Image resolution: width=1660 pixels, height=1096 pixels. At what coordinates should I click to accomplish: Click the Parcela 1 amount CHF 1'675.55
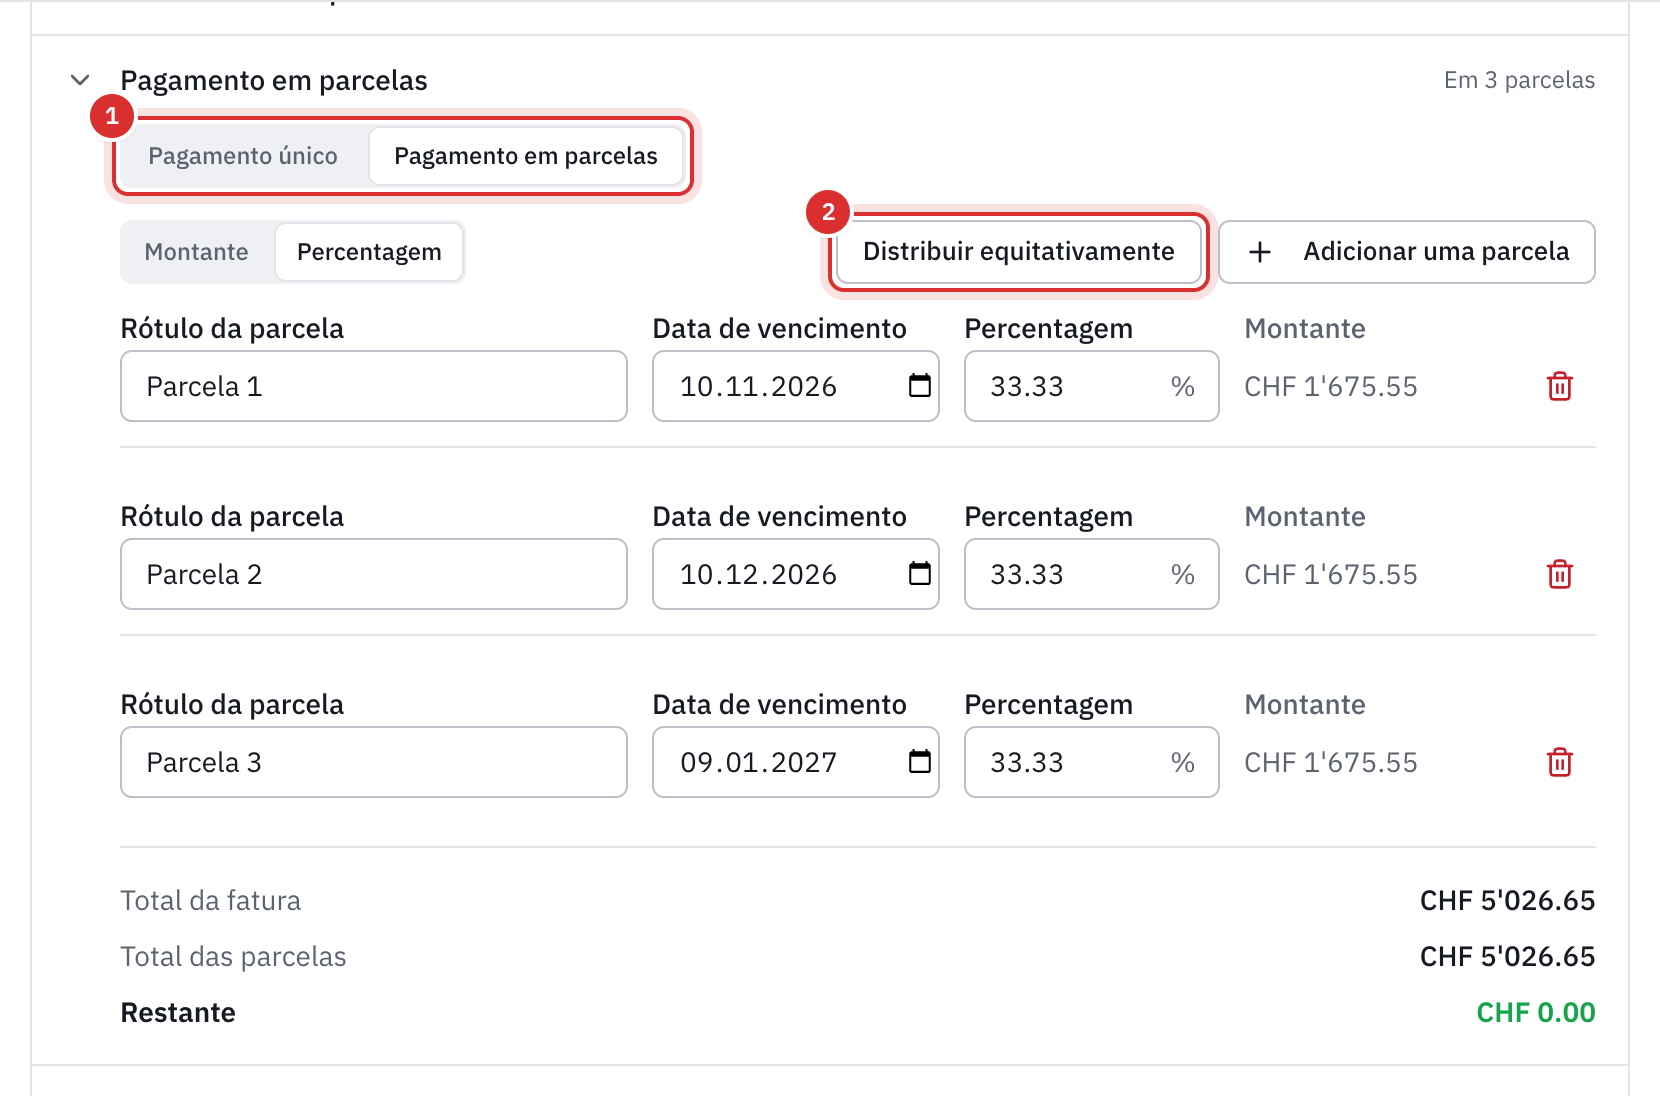[1331, 387]
